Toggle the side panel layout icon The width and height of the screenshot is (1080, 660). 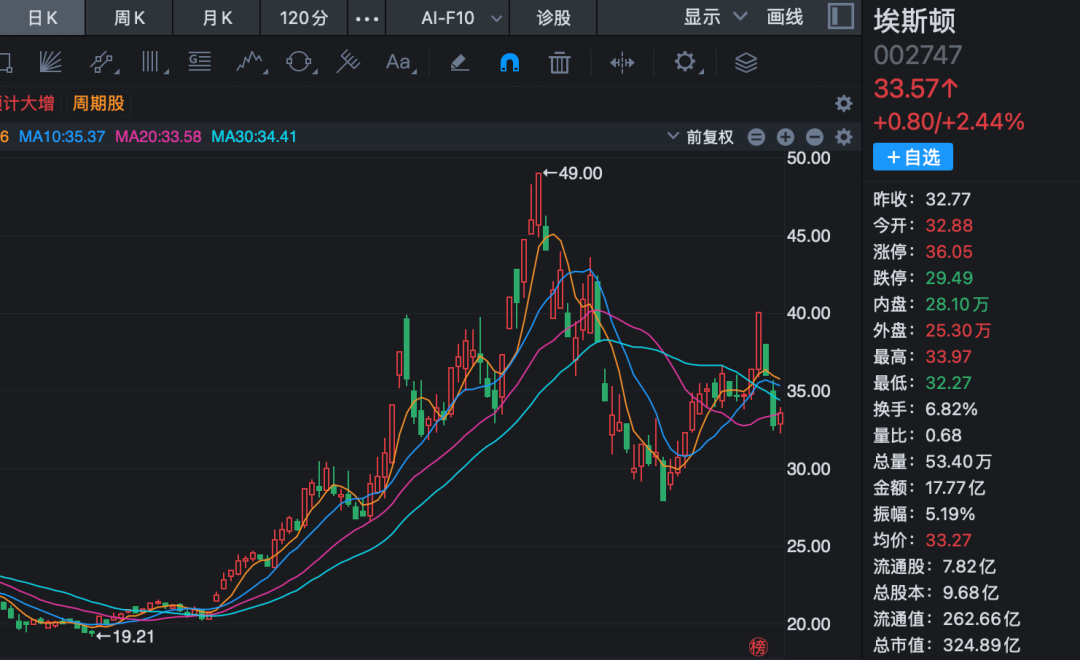840,17
